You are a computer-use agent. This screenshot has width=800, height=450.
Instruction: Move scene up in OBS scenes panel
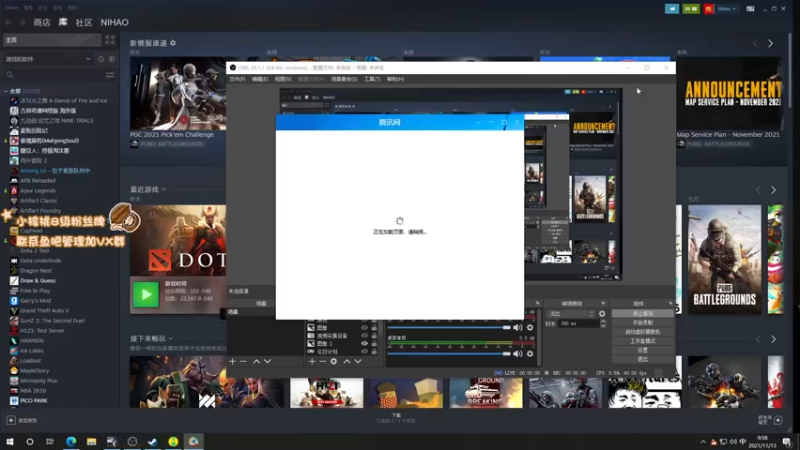(256, 361)
